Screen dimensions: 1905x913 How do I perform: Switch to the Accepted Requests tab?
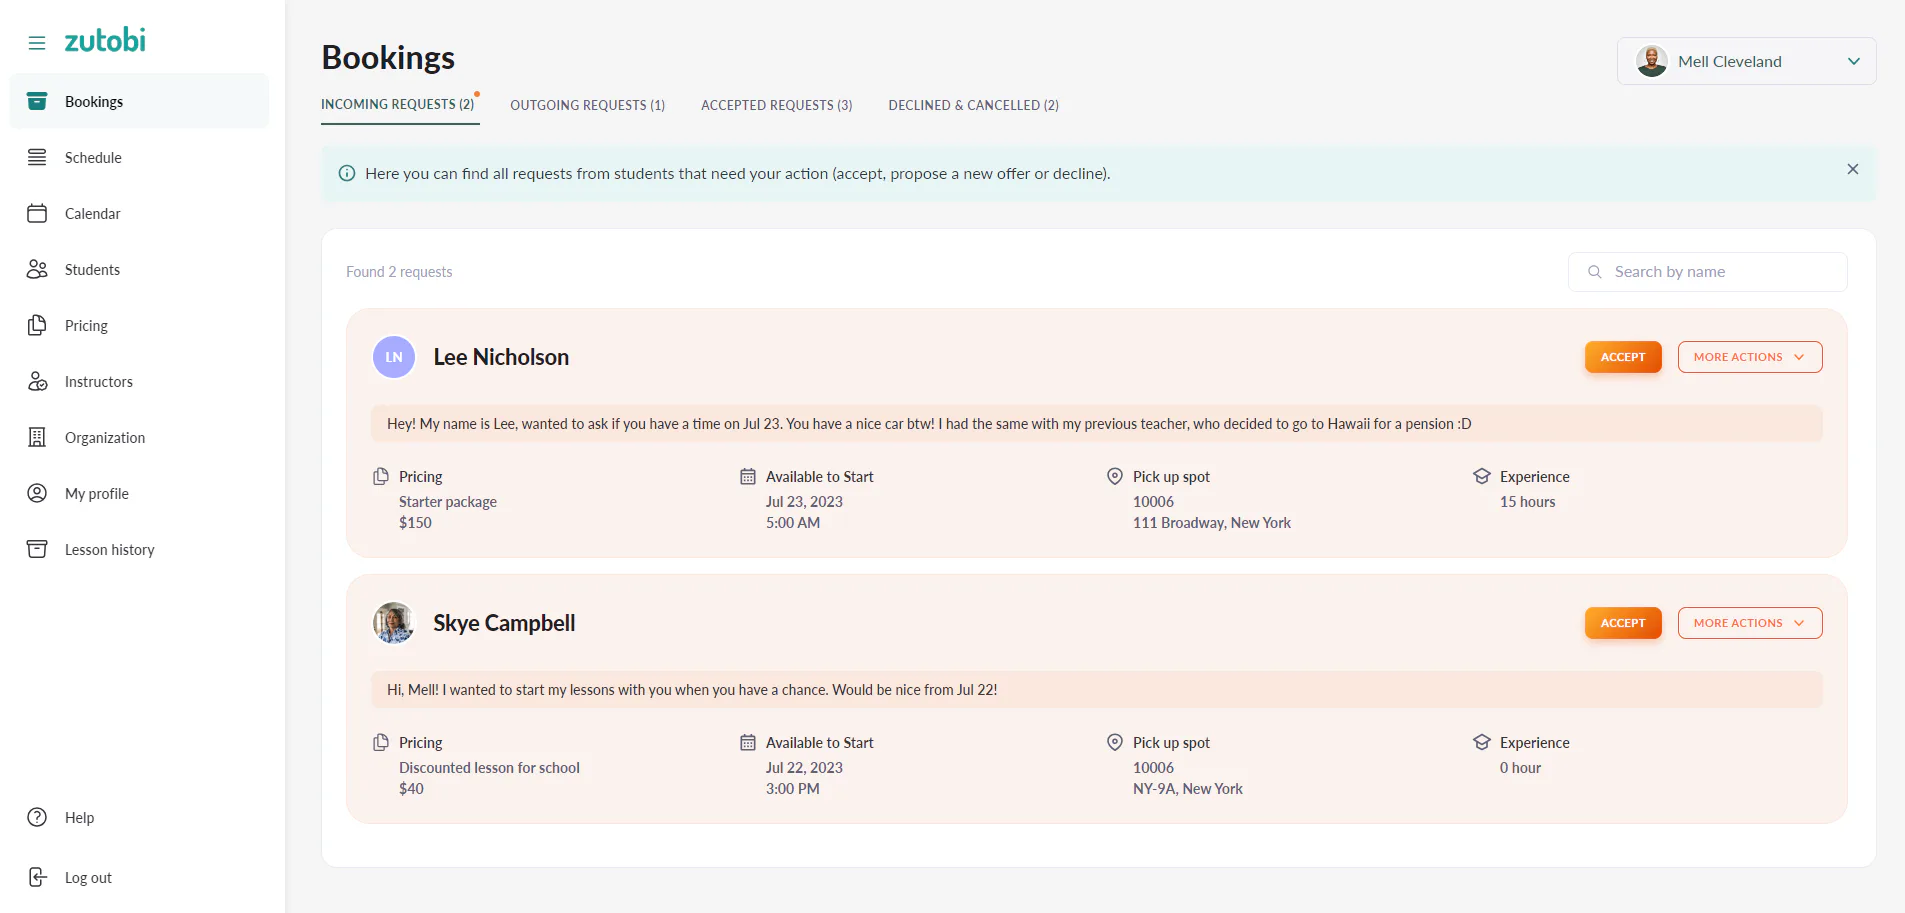pos(776,105)
